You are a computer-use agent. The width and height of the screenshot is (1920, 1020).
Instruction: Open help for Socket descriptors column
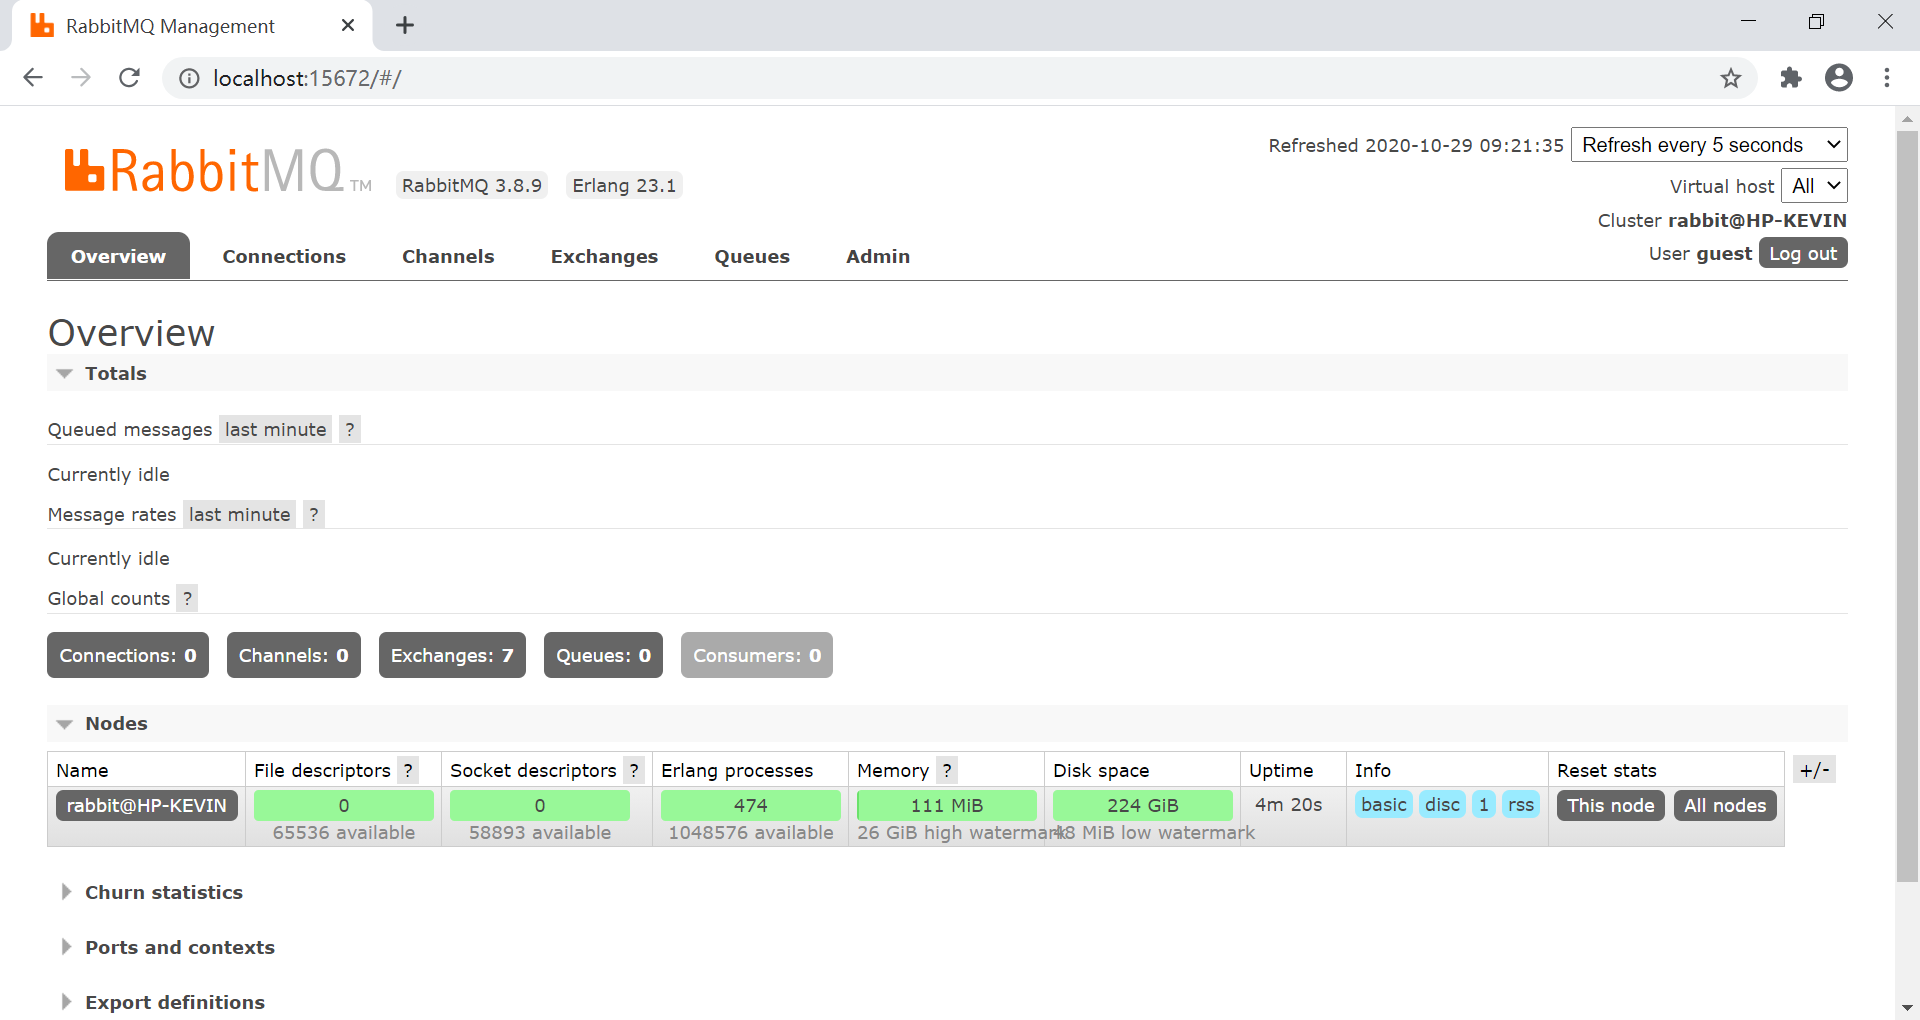(634, 770)
